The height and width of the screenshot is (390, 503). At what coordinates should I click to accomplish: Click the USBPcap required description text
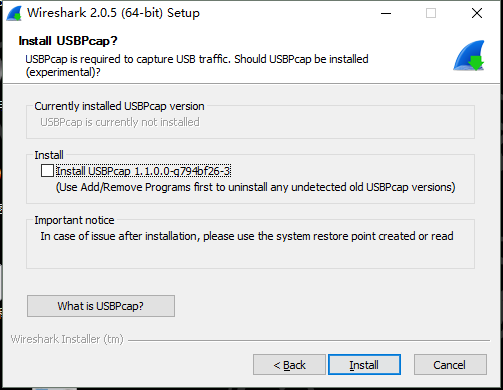point(197,65)
